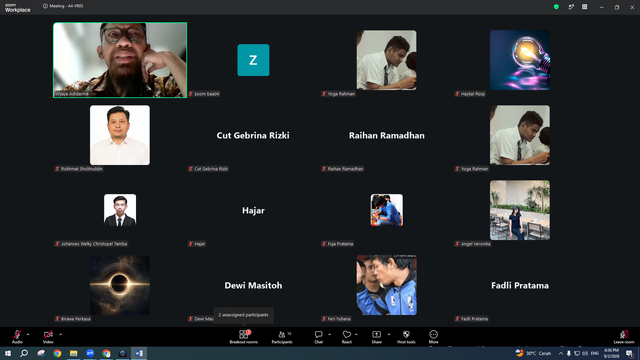Select the Hajar name tile
The height and width of the screenshot is (360, 640).
coord(253,210)
